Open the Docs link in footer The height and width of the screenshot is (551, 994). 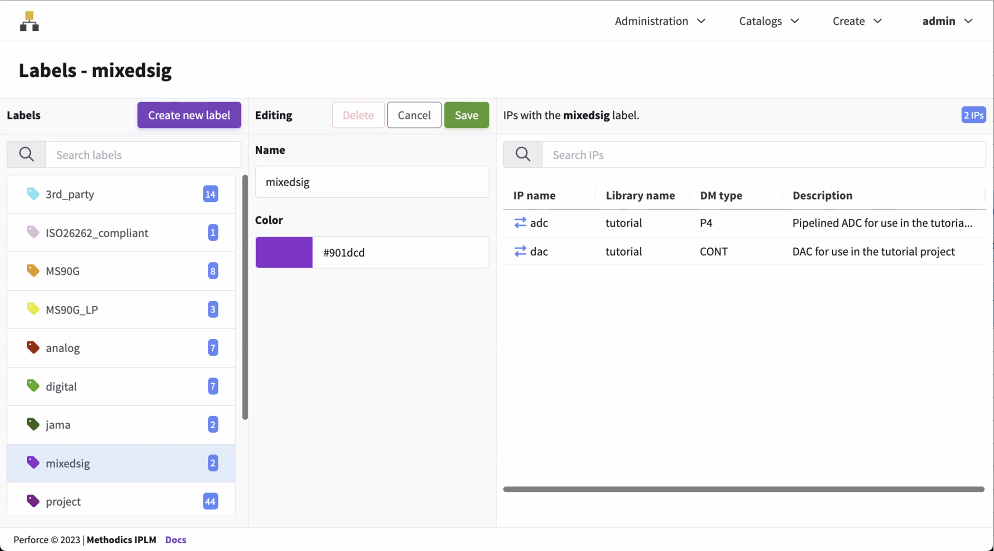176,540
